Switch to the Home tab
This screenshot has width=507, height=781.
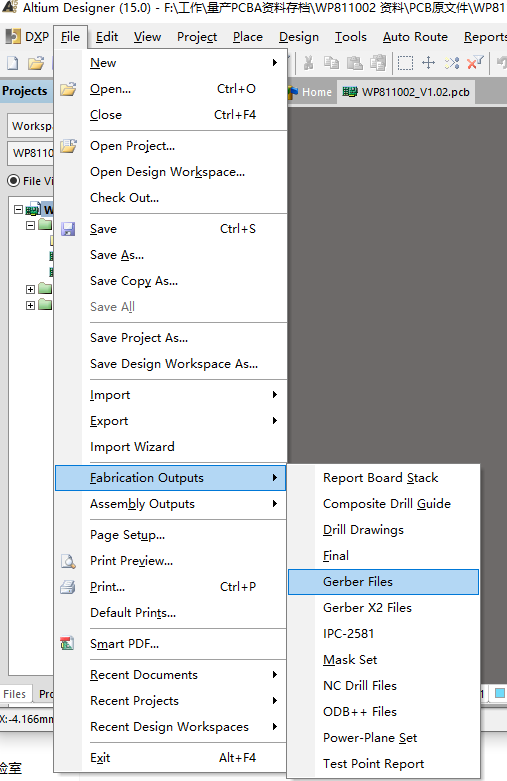[x=311, y=92]
